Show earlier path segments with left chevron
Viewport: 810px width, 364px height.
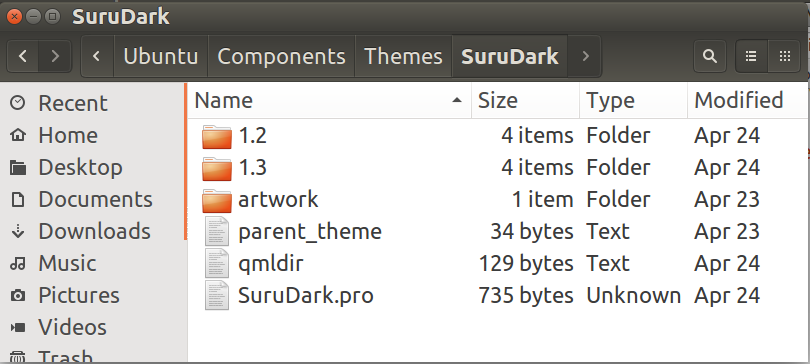click(x=97, y=56)
